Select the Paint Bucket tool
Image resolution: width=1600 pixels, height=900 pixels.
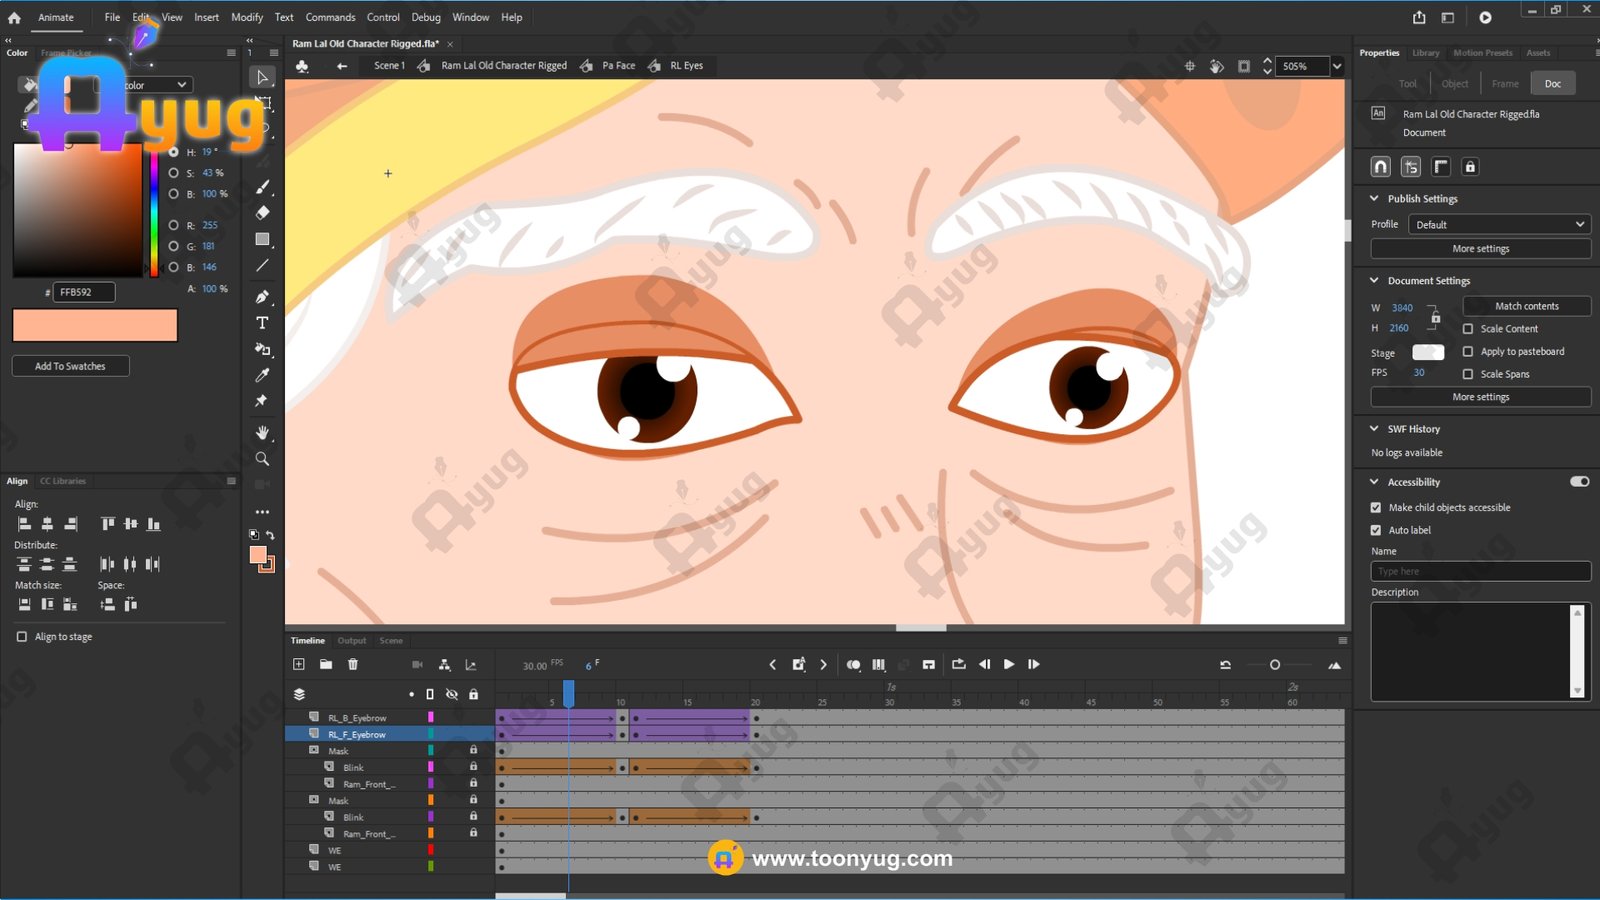(x=262, y=349)
